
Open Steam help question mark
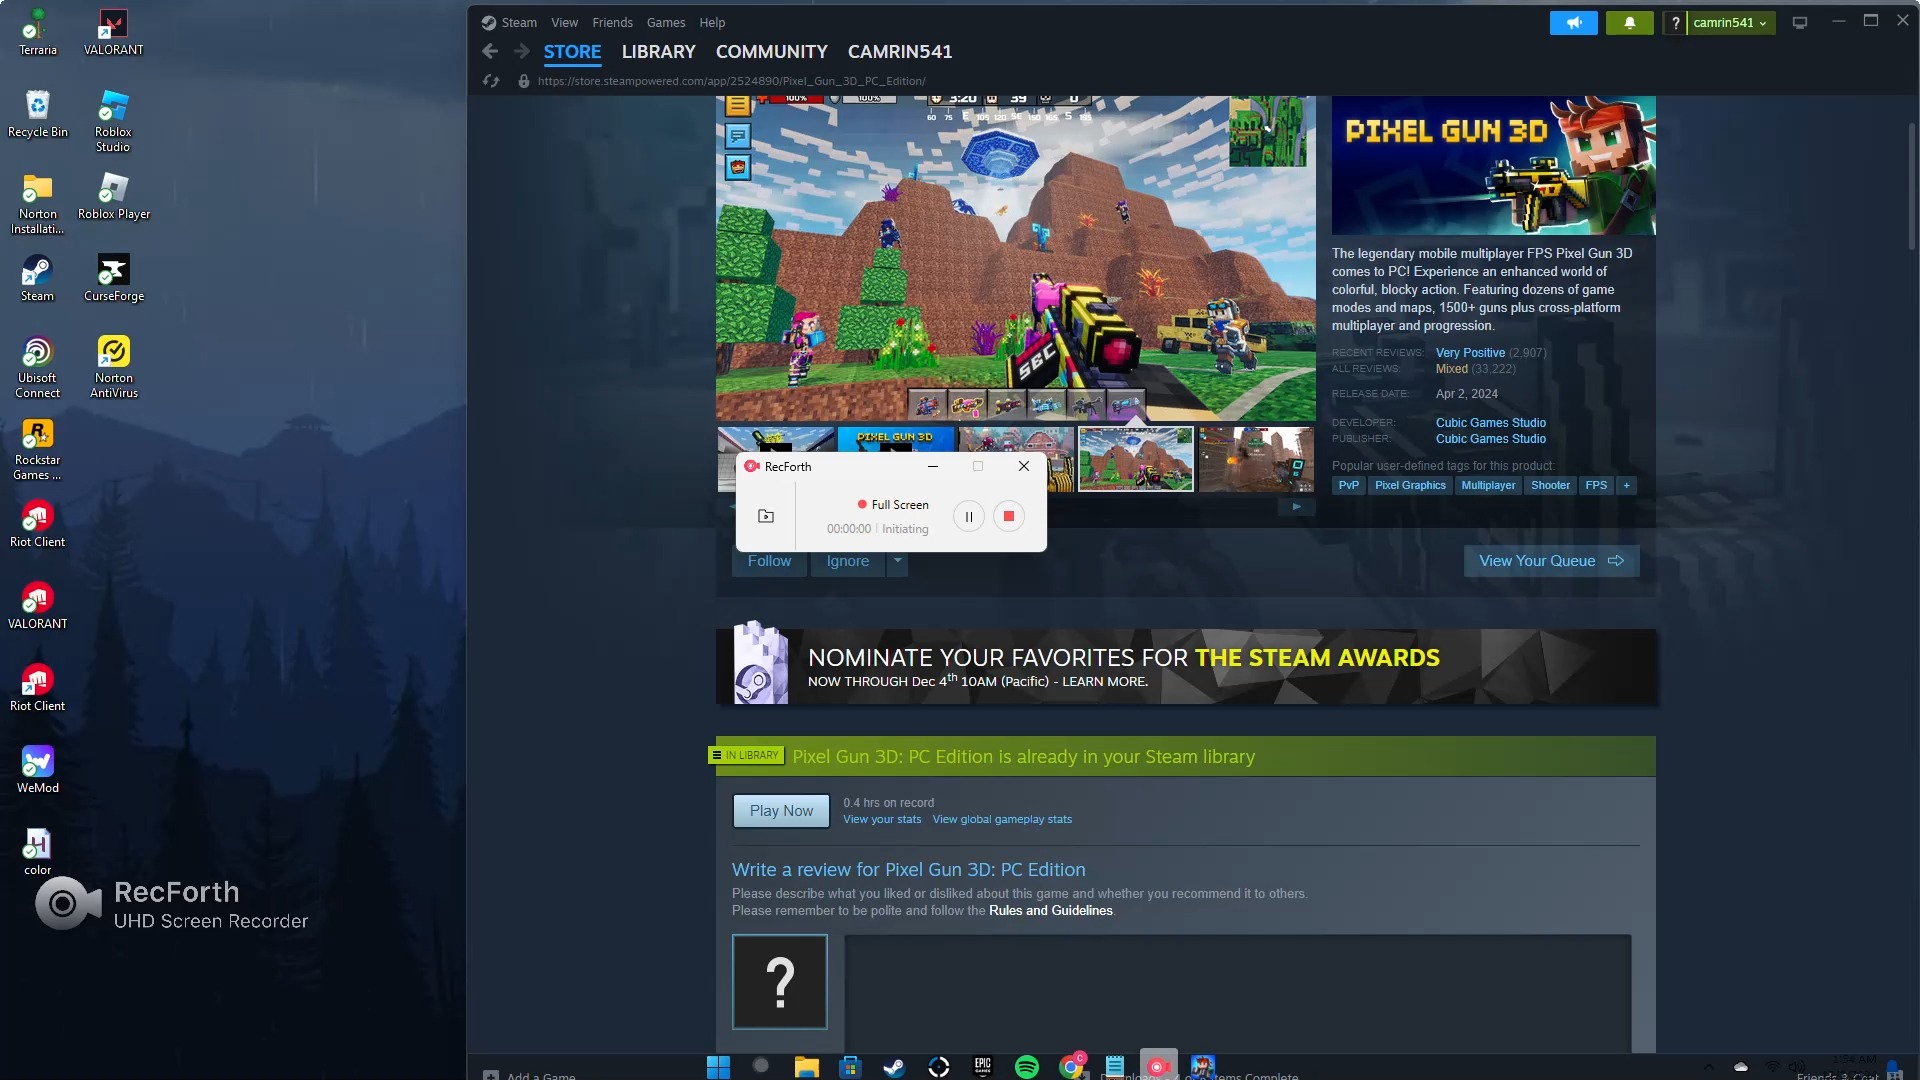[1675, 22]
